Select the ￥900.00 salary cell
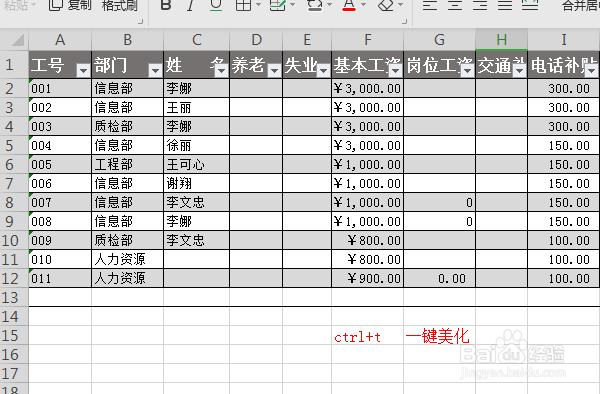This screenshot has width=600, height=394. pos(367,278)
